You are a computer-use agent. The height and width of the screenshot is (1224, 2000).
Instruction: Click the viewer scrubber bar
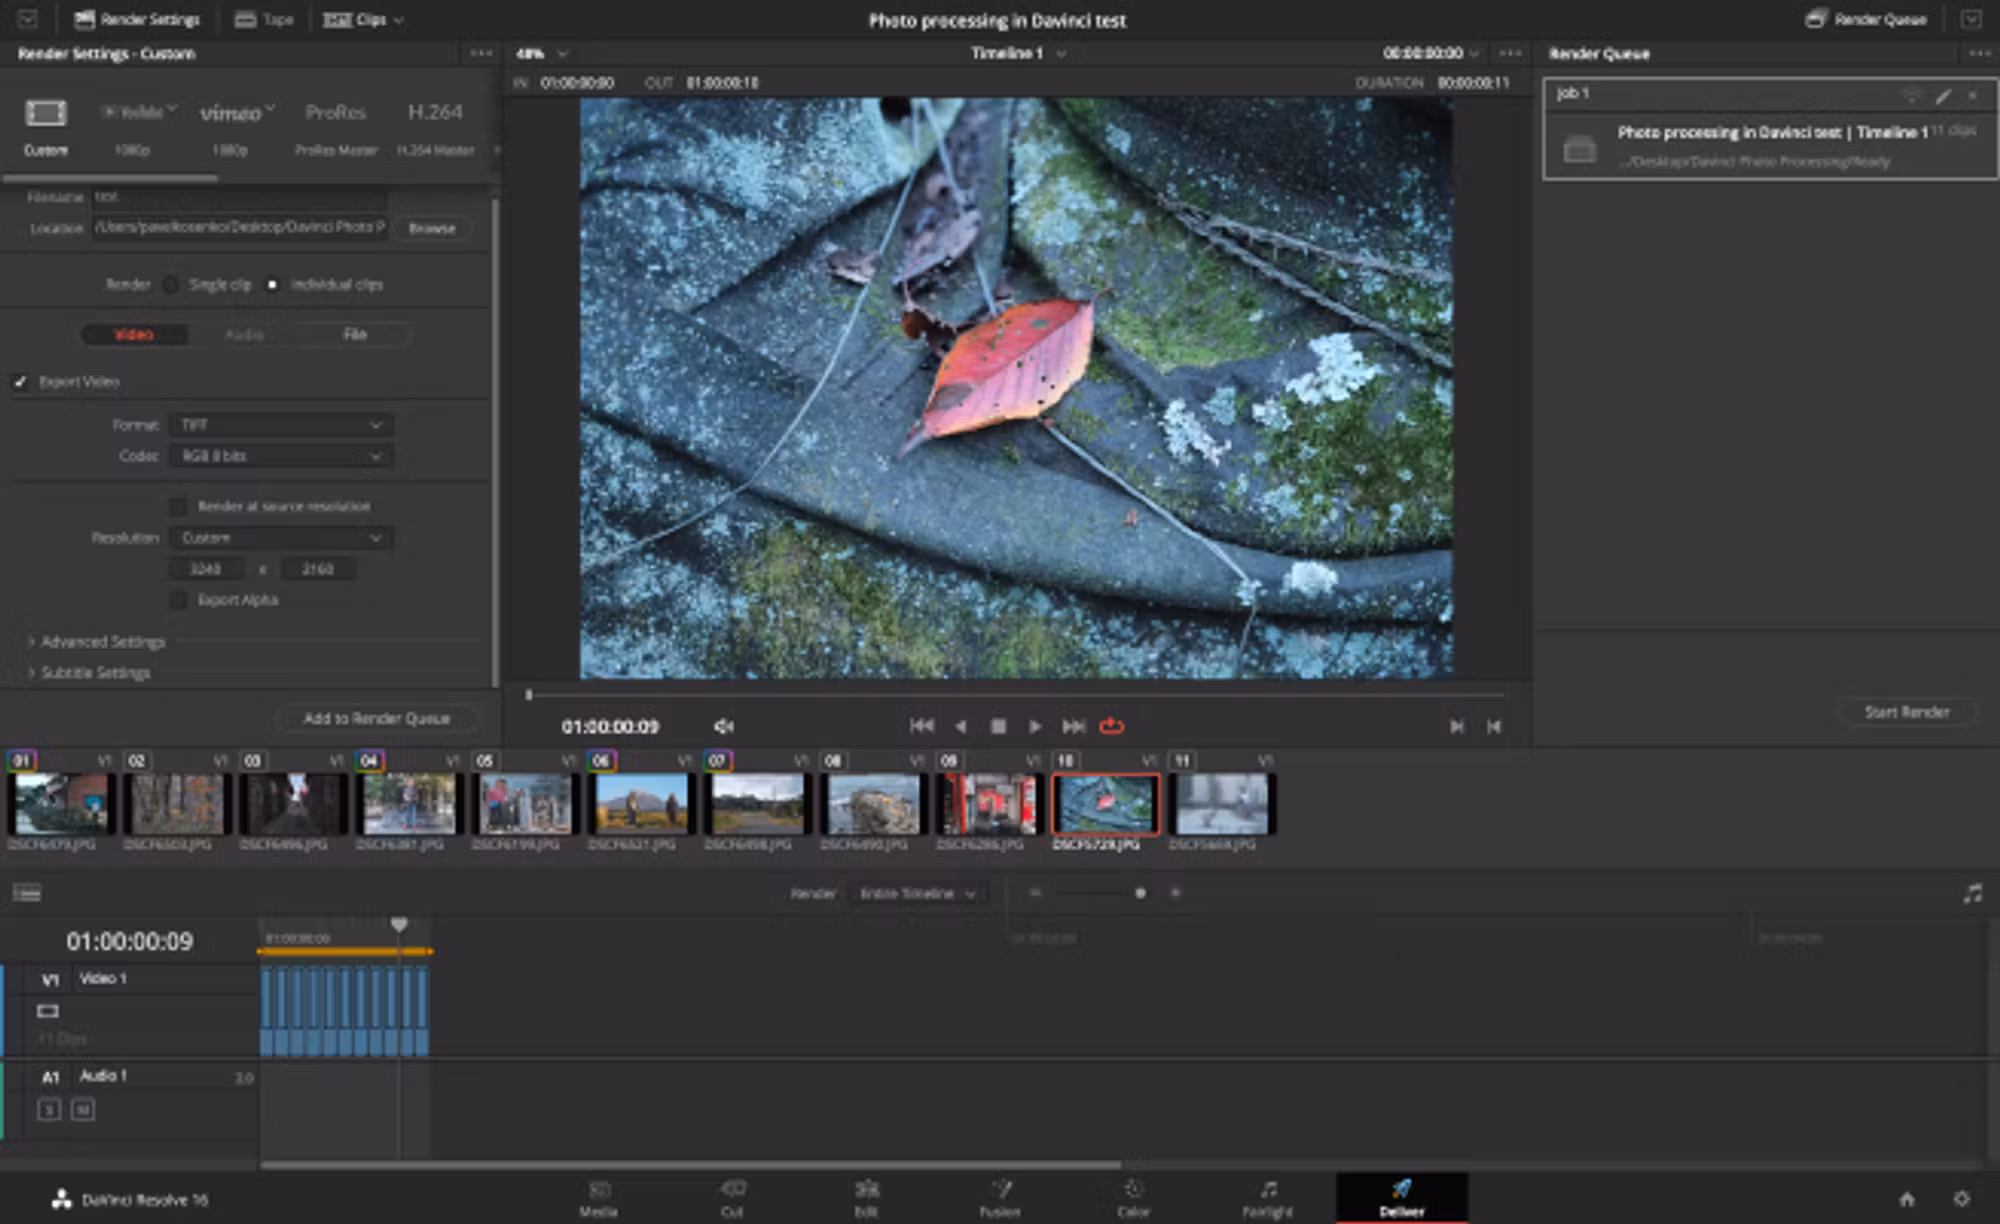[1015, 694]
